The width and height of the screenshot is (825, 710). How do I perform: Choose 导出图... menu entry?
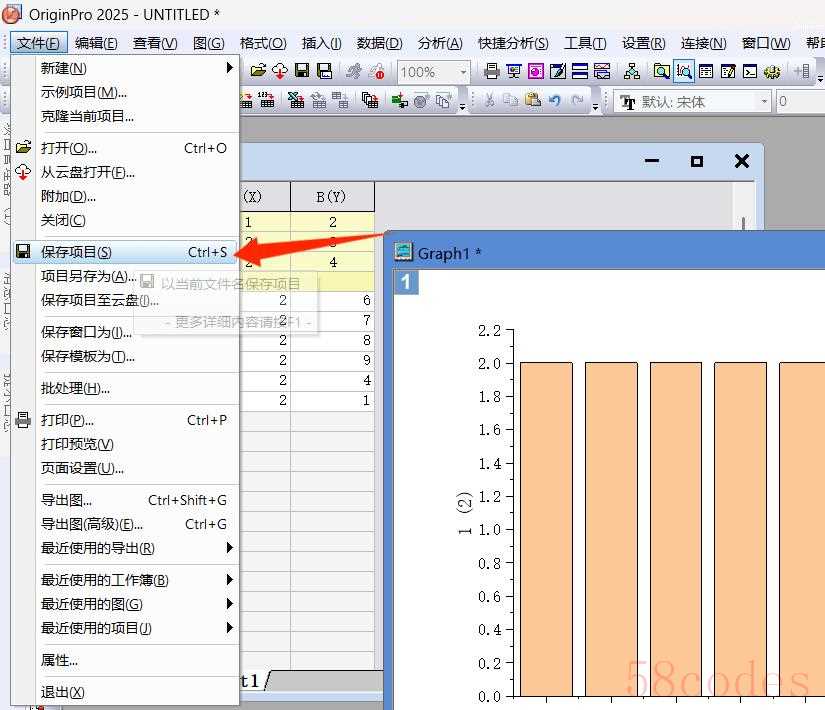(x=125, y=500)
